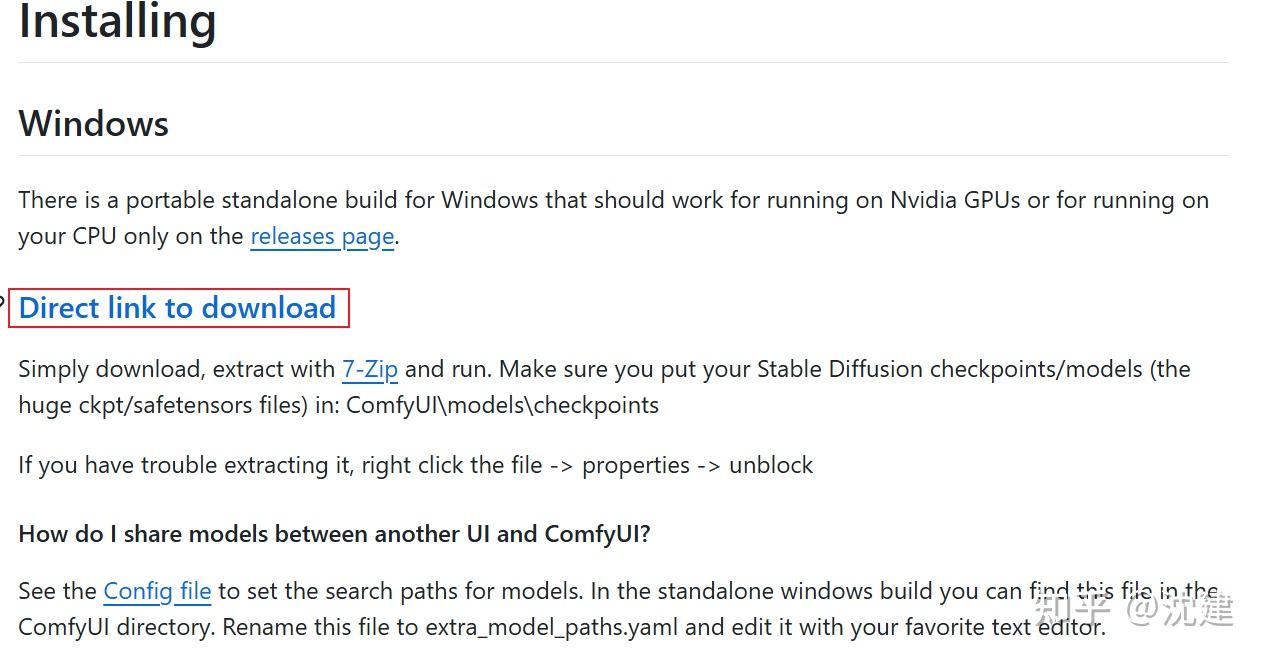Open the releases page link
This screenshot has width=1266, height=660.
click(x=321, y=237)
